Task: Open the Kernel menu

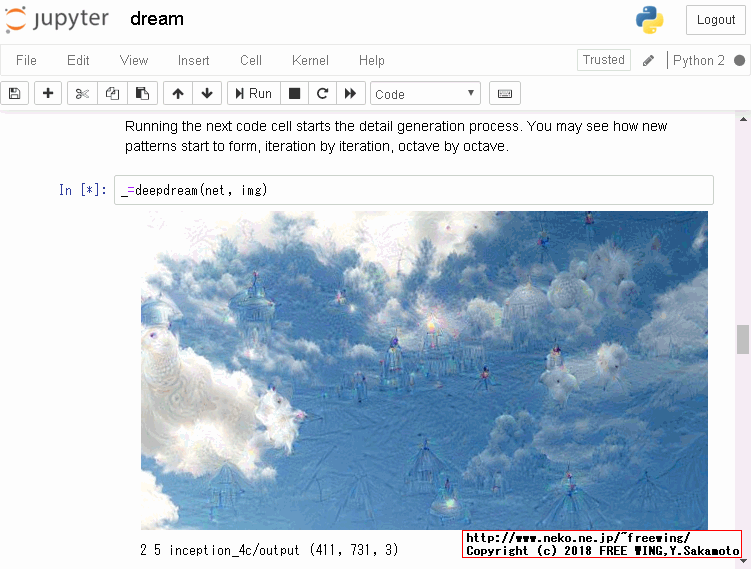Action: tap(310, 60)
